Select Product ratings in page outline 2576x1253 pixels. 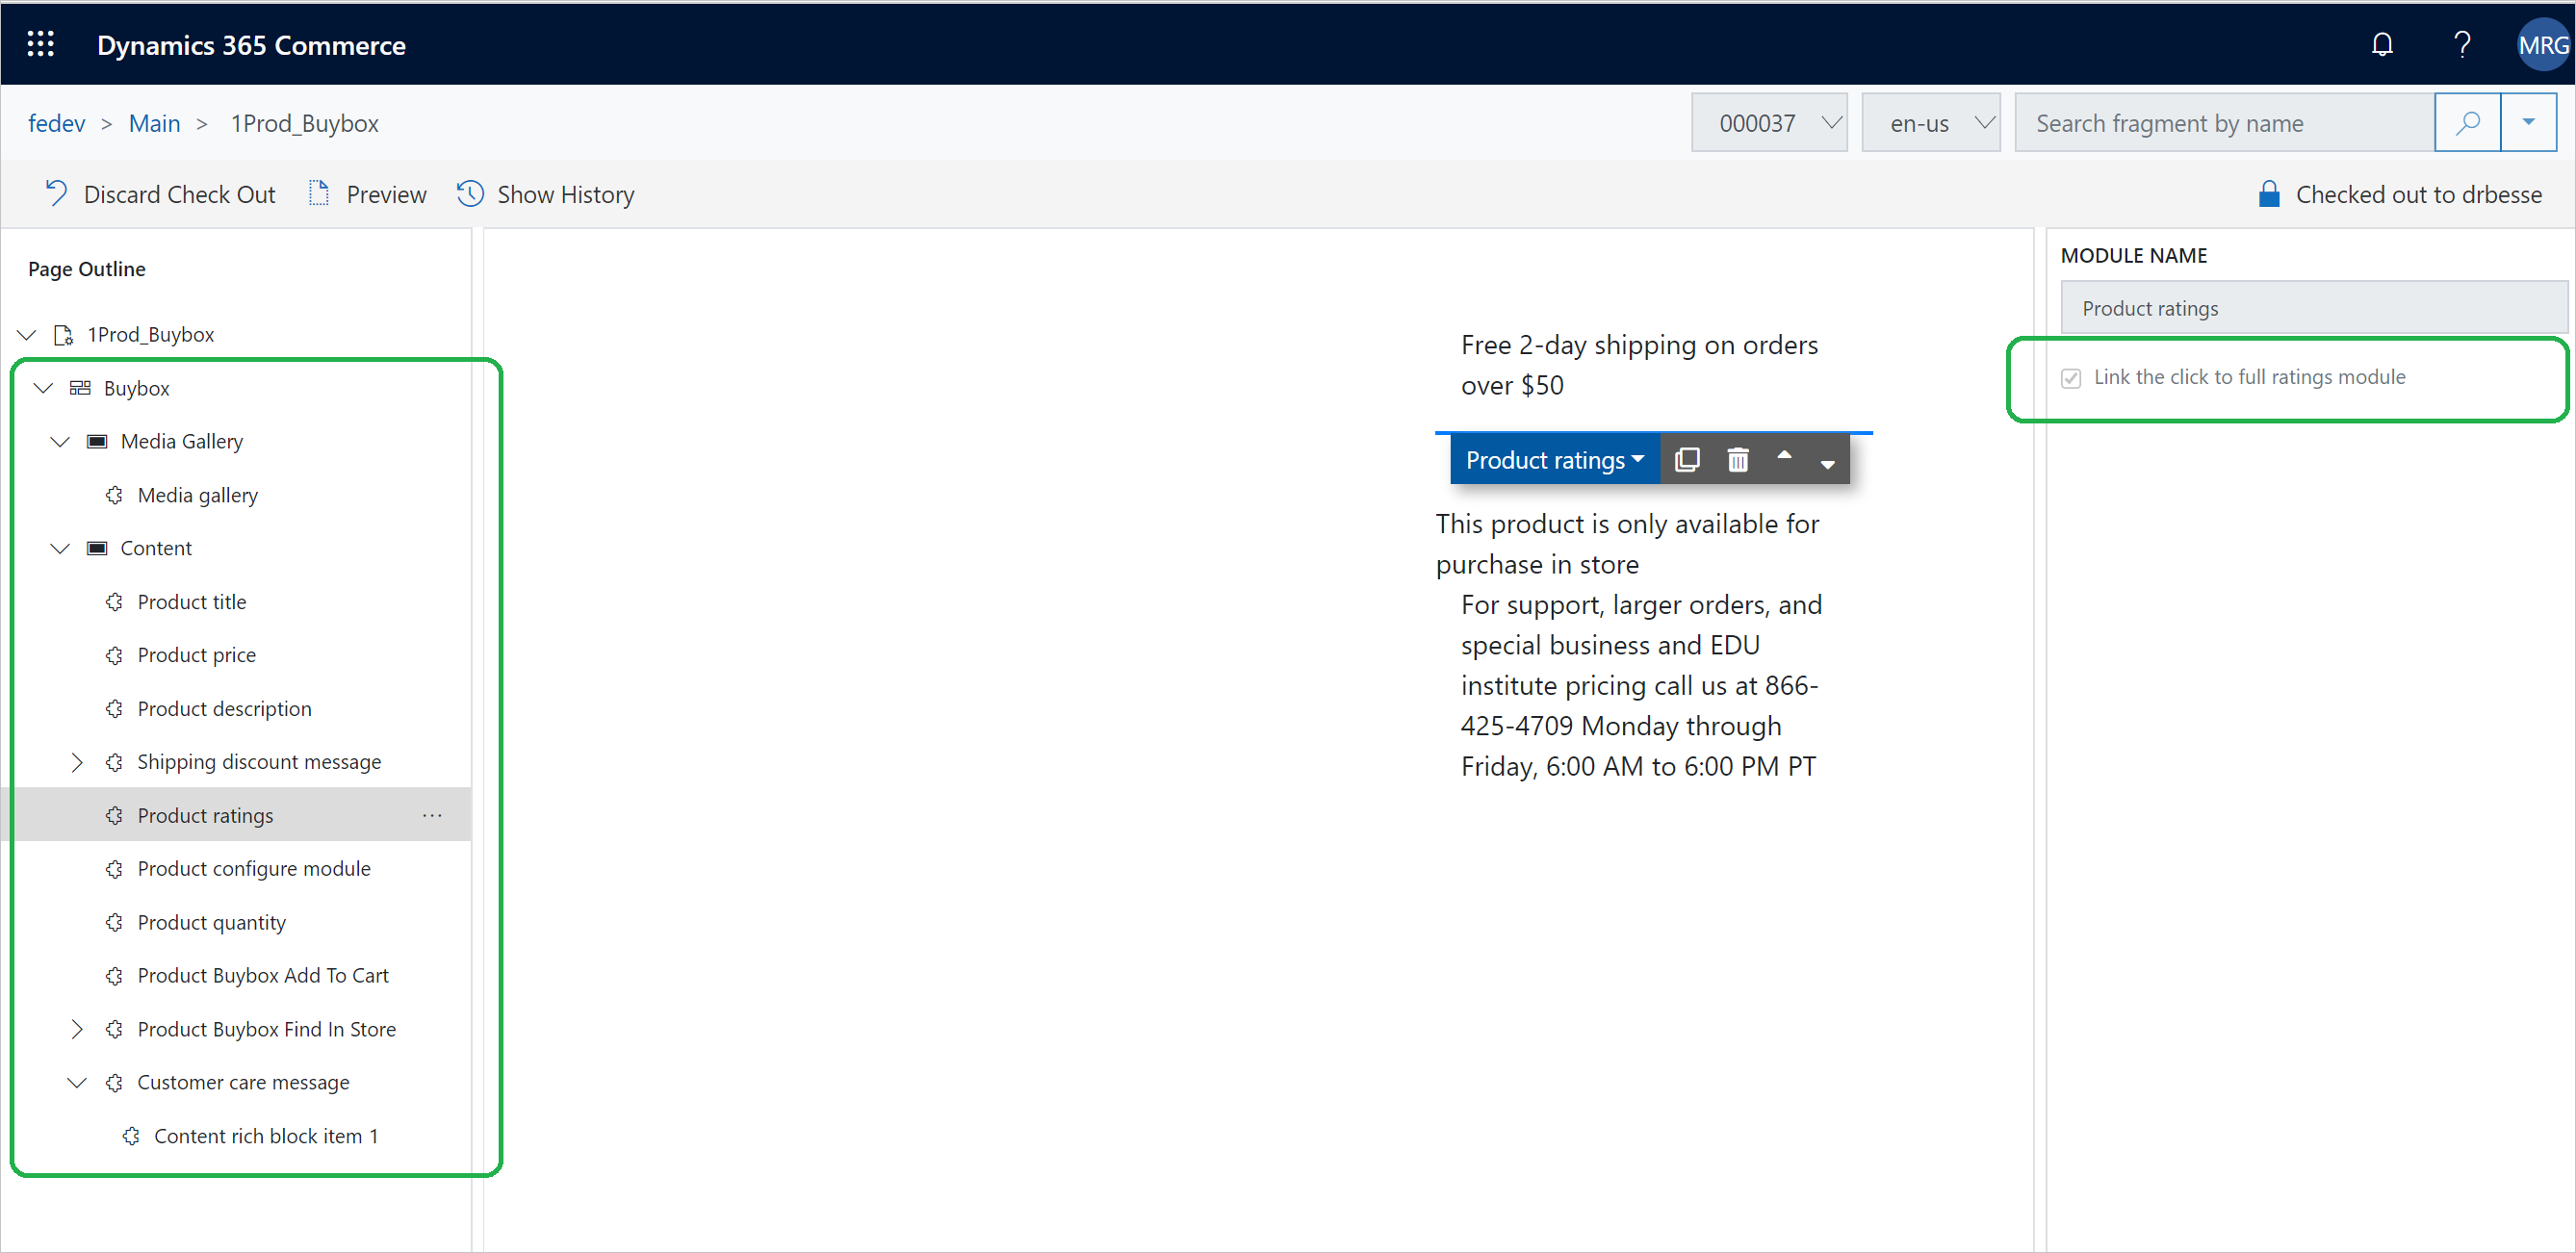pyautogui.click(x=205, y=813)
